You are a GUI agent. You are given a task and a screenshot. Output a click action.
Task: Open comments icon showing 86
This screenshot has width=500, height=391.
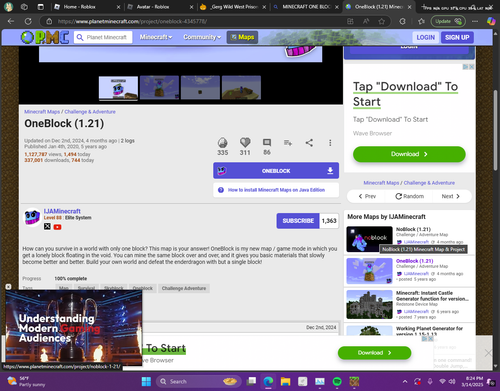pos(267,142)
